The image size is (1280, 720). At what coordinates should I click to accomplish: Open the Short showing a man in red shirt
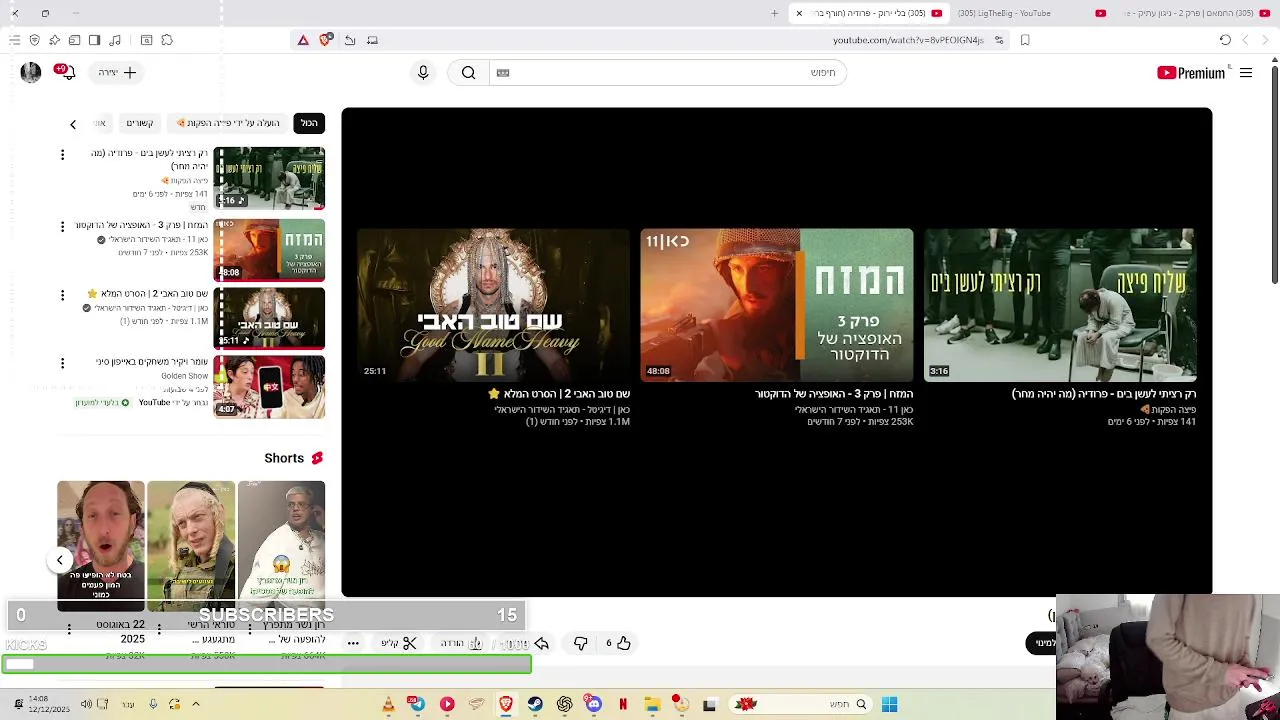[101, 546]
